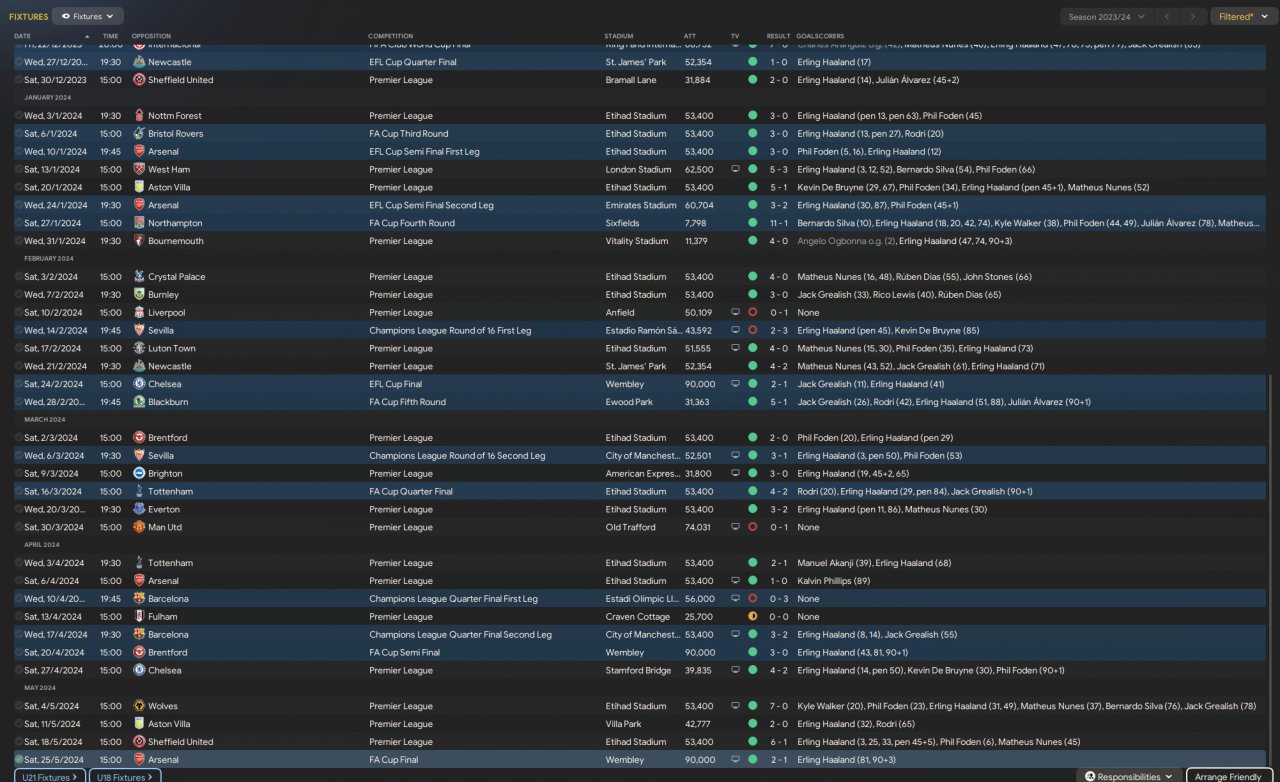Image resolution: width=1280 pixels, height=782 pixels.
Task: Click the TV icon on the Liverpool row
Action: tap(735, 313)
